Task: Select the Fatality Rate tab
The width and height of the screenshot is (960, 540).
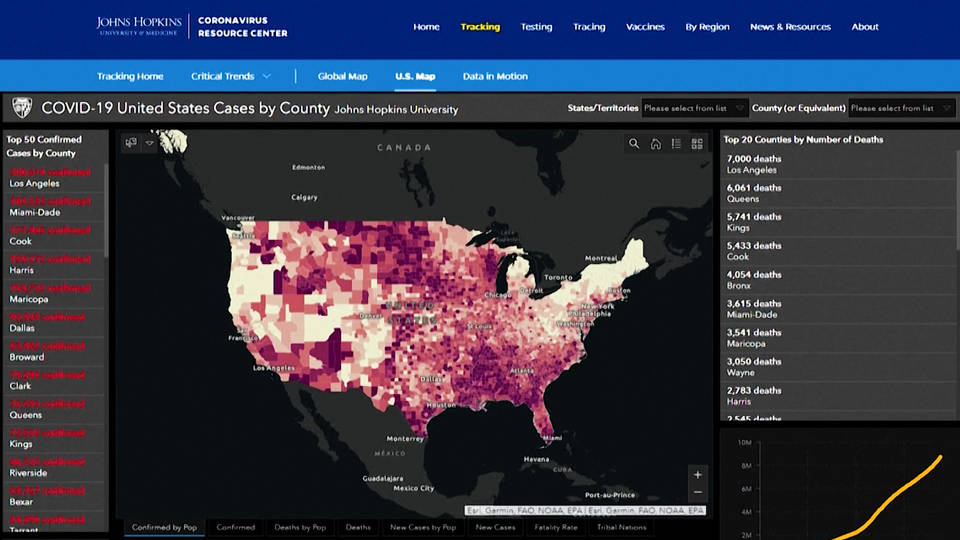Action: click(x=556, y=527)
